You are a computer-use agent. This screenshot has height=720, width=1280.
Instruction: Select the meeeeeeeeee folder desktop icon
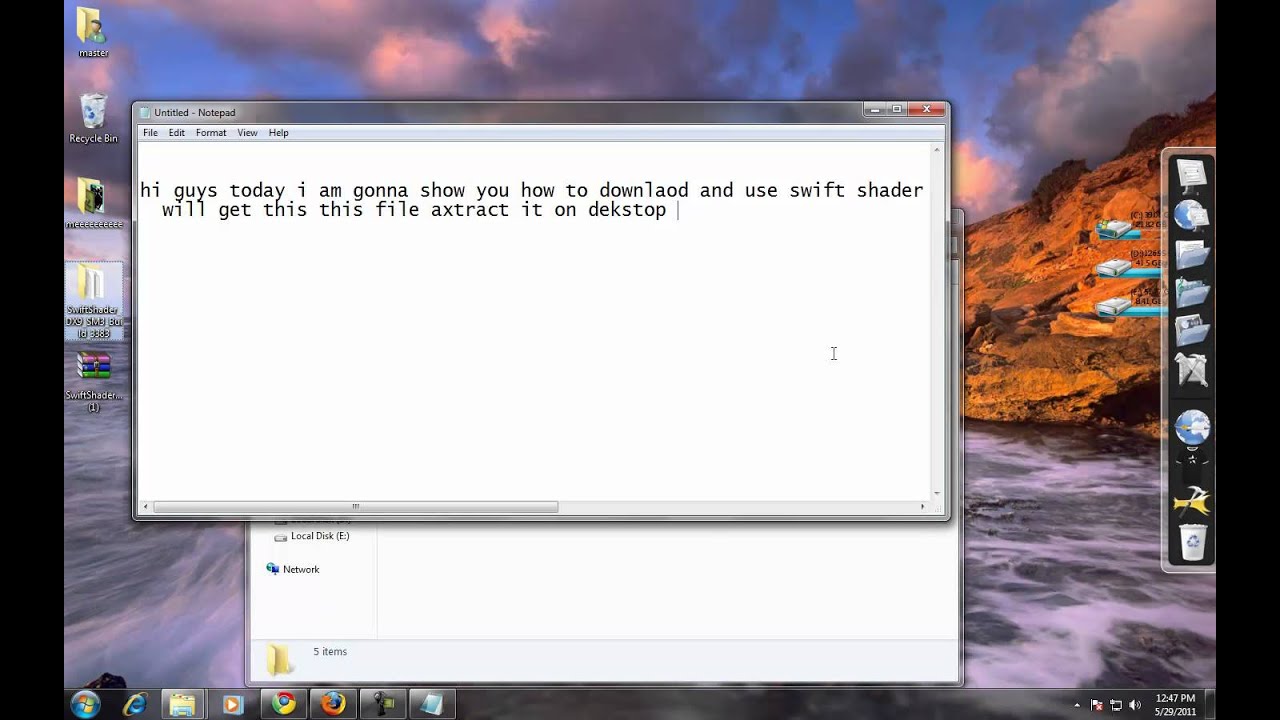click(x=93, y=203)
